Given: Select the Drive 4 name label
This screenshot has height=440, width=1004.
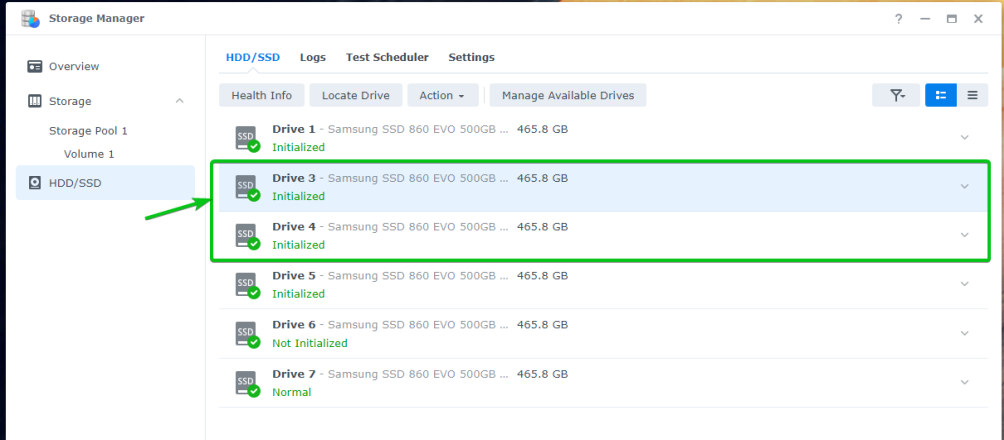Looking at the screenshot, I should pos(294,227).
